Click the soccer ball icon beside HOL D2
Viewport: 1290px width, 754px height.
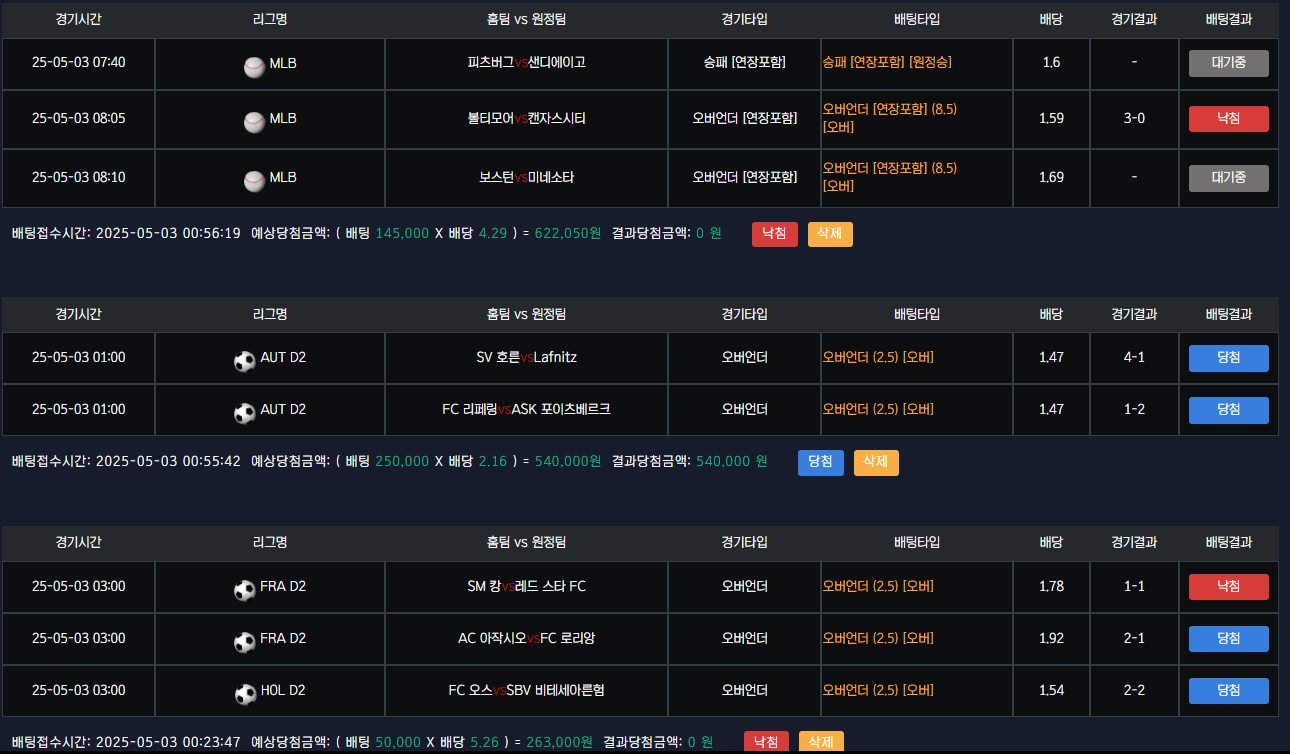(244, 694)
